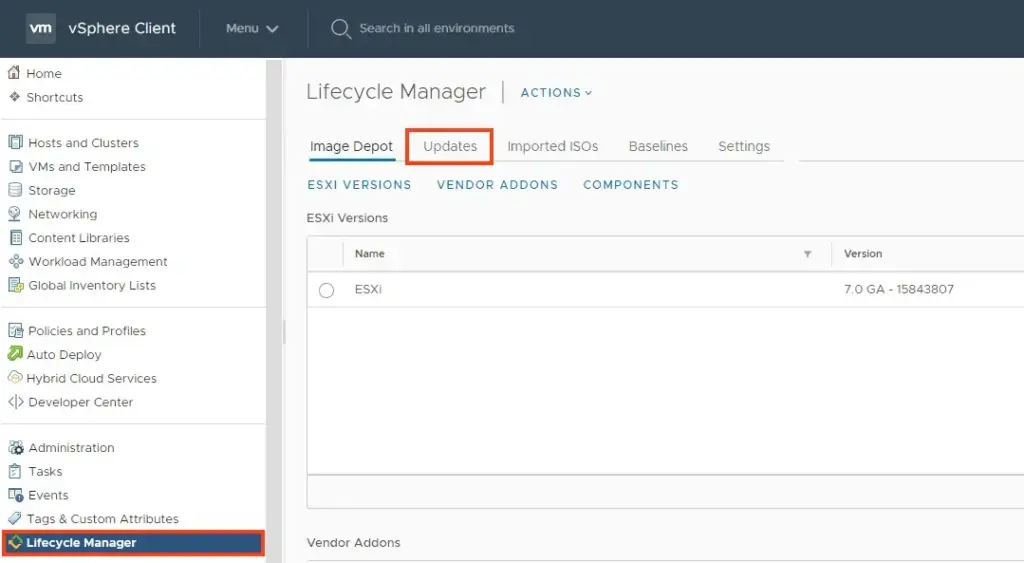Jump to VENDOR ADDONS section
This screenshot has width=1024, height=563.
[498, 185]
